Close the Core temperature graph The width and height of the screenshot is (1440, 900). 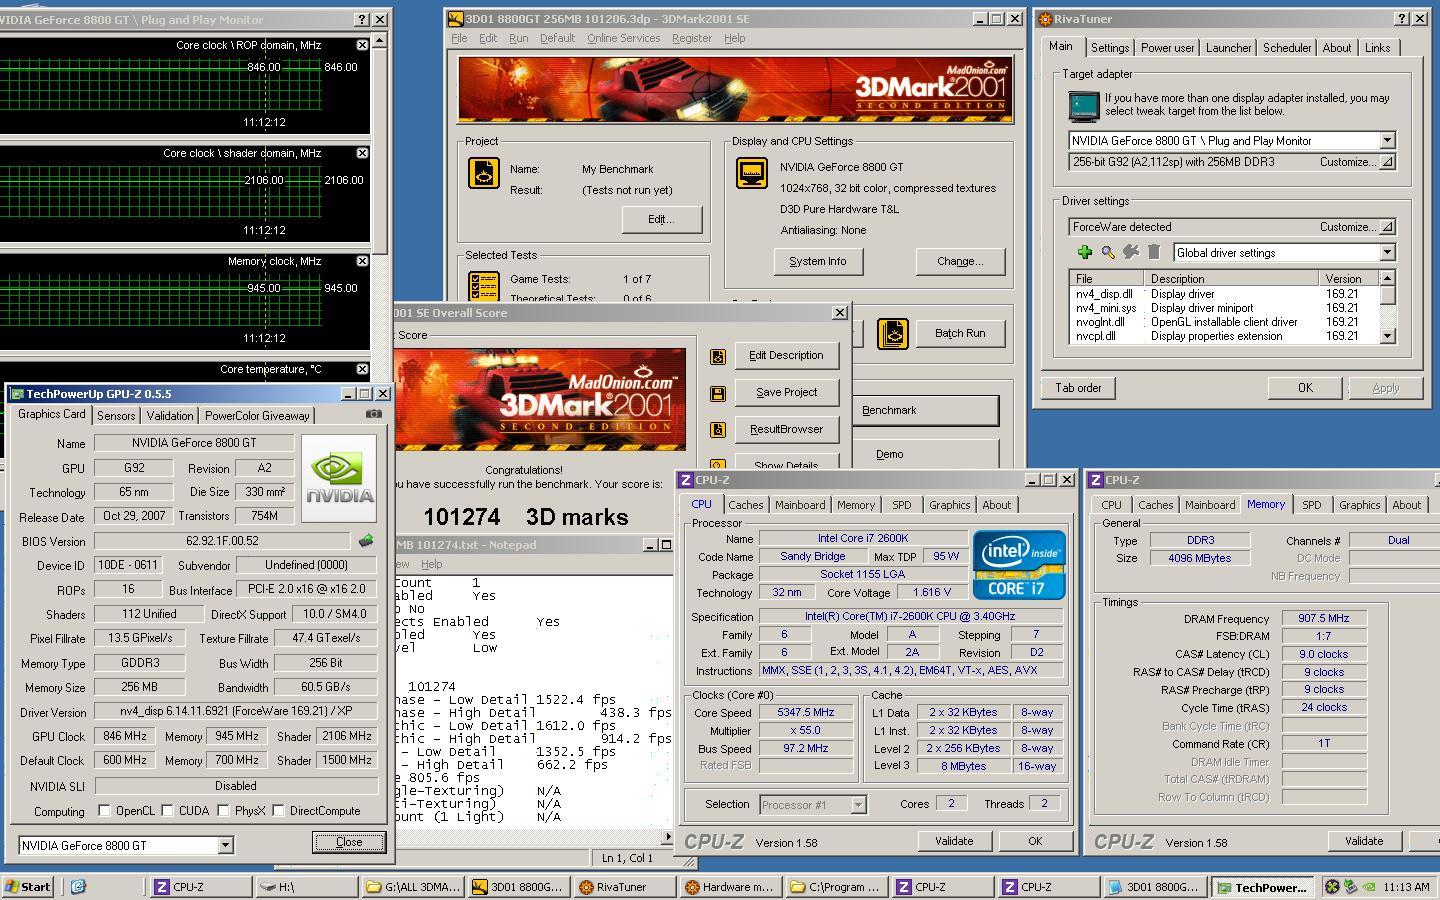[362, 369]
